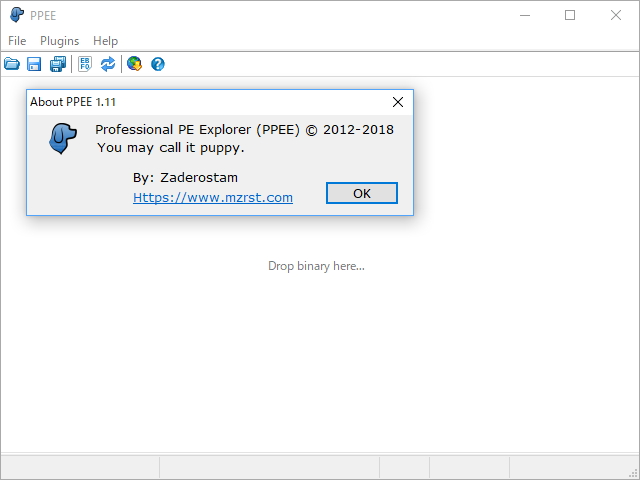Click the globe web lookup icon
This screenshot has width=640, height=480.
[x=134, y=64]
